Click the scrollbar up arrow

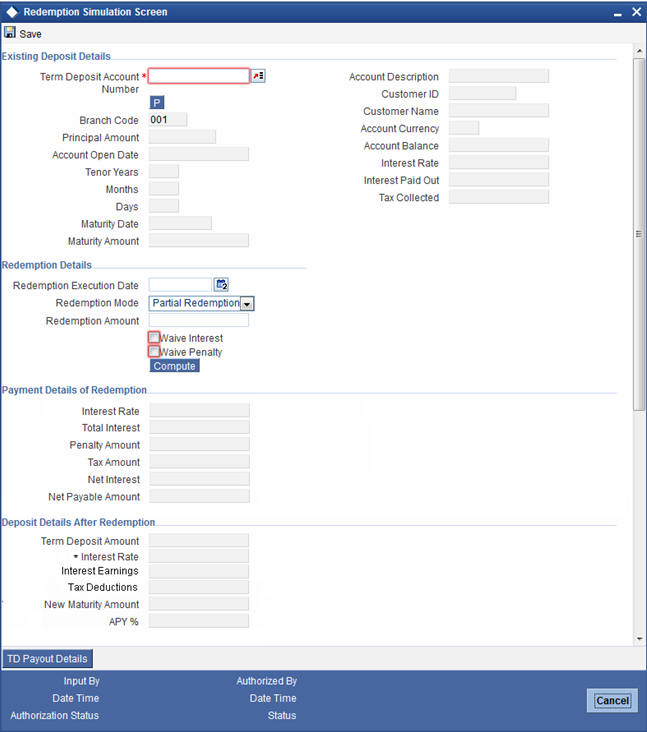pos(639,50)
